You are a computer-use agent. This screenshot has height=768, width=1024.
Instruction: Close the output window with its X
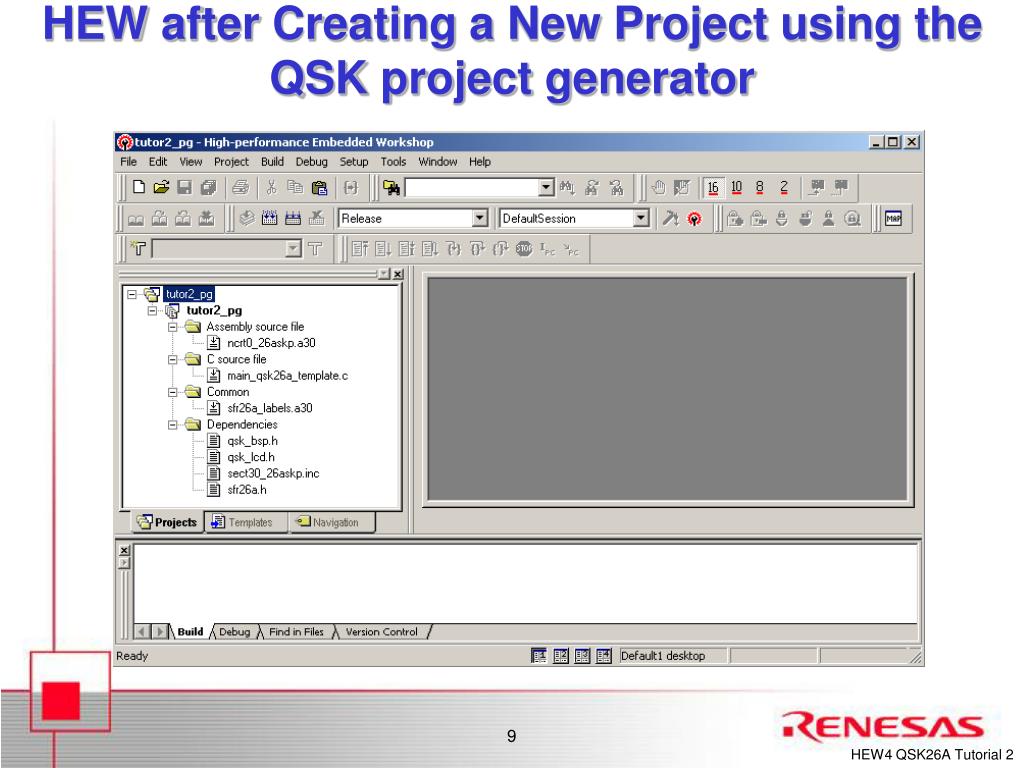point(124,551)
